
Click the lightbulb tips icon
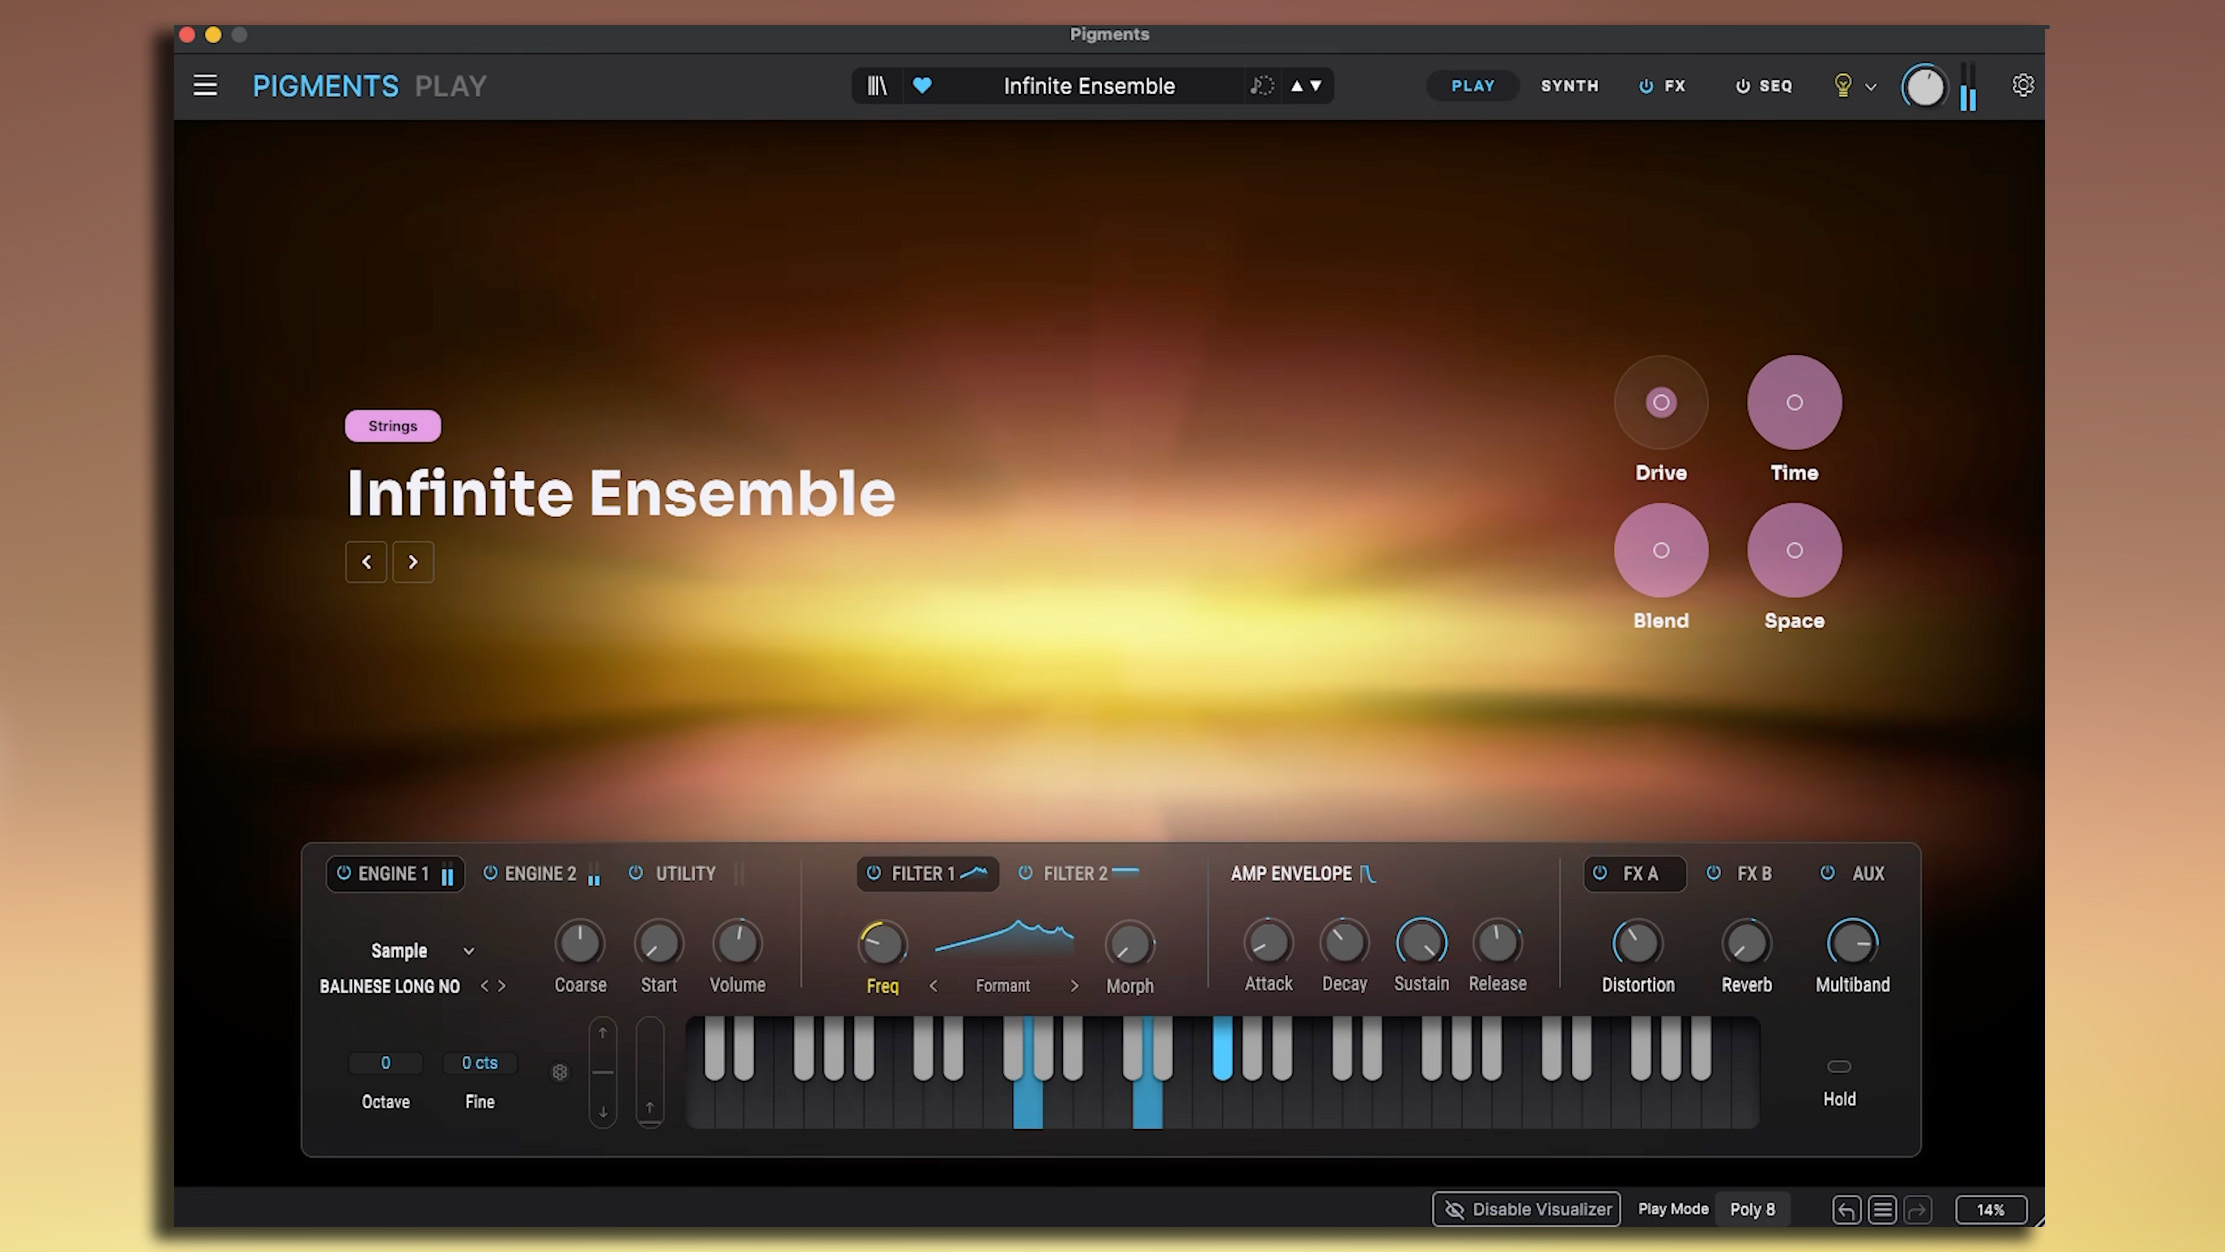[1843, 86]
